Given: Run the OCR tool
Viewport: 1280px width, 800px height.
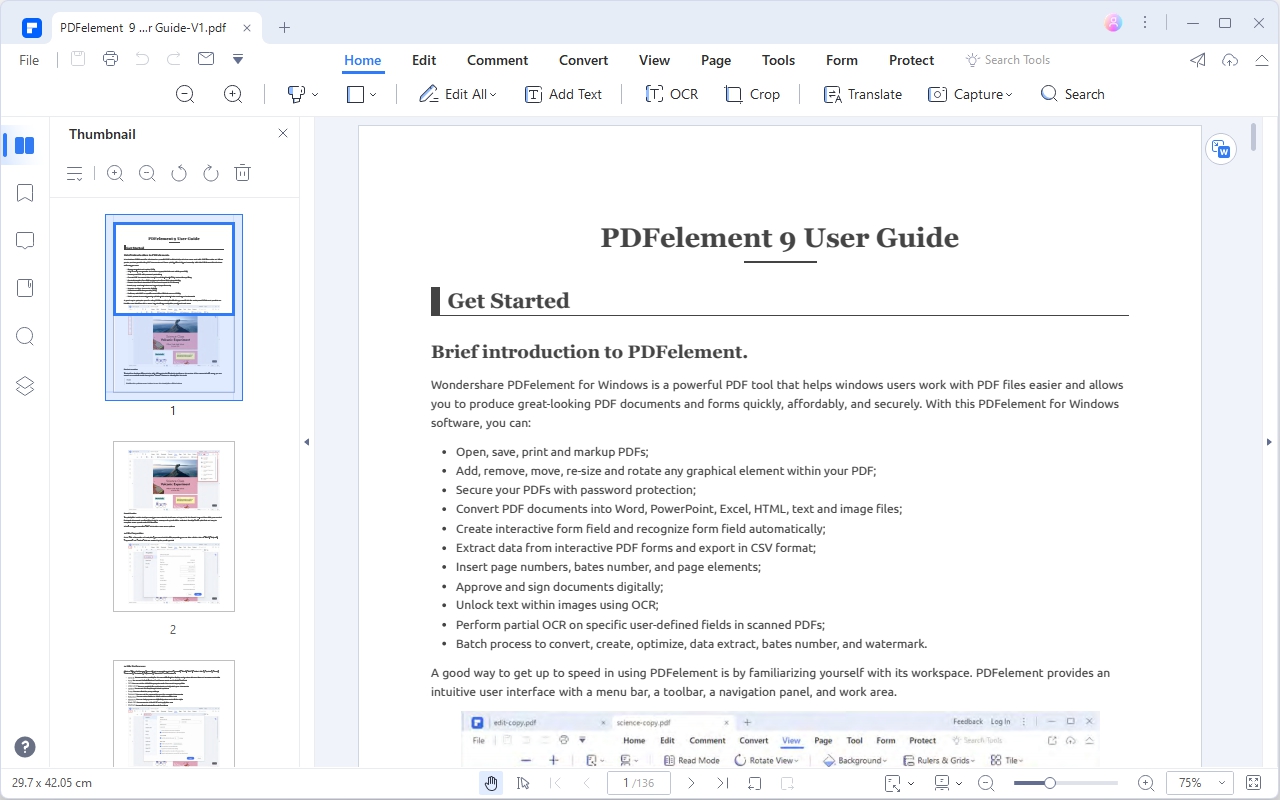Looking at the screenshot, I should [671, 94].
